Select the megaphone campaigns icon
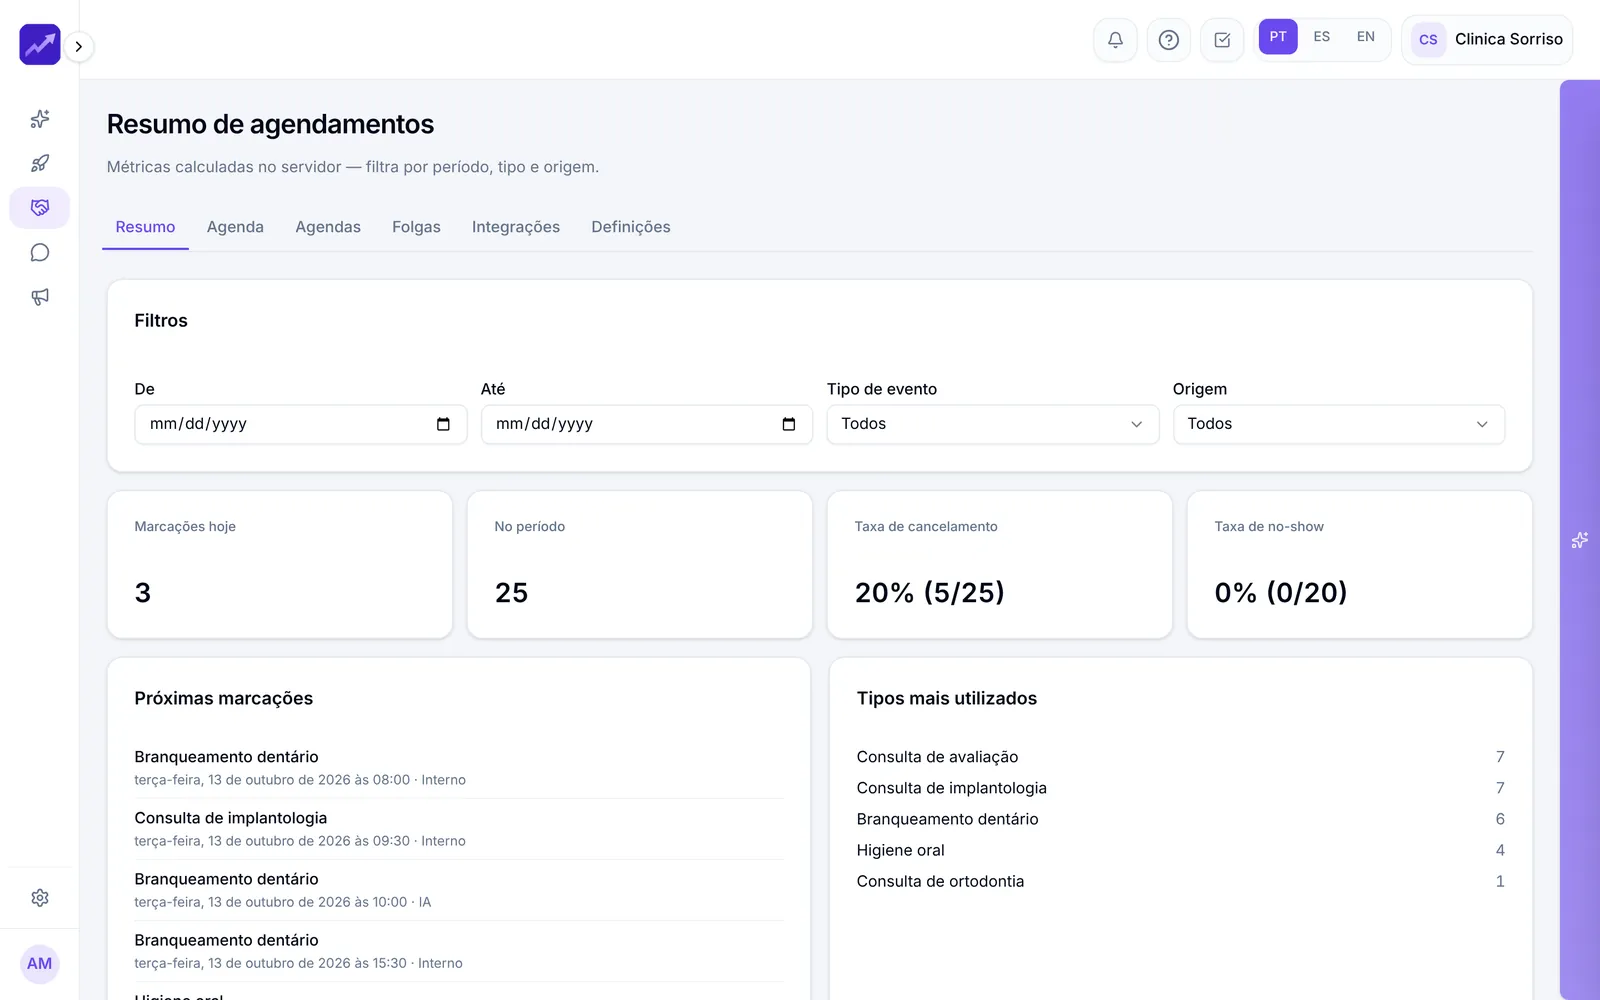 [x=40, y=297]
